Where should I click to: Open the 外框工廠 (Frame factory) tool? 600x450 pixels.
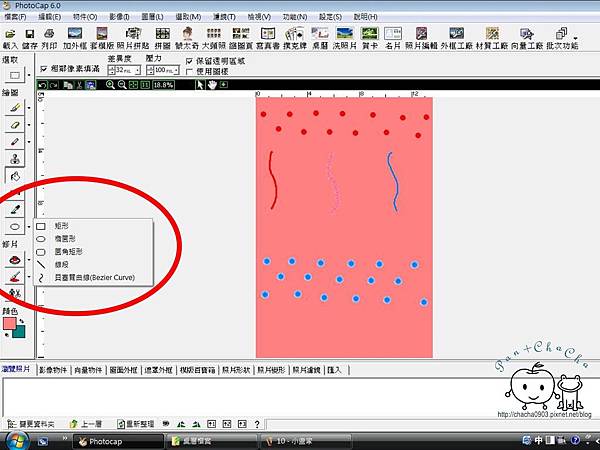pos(457,38)
